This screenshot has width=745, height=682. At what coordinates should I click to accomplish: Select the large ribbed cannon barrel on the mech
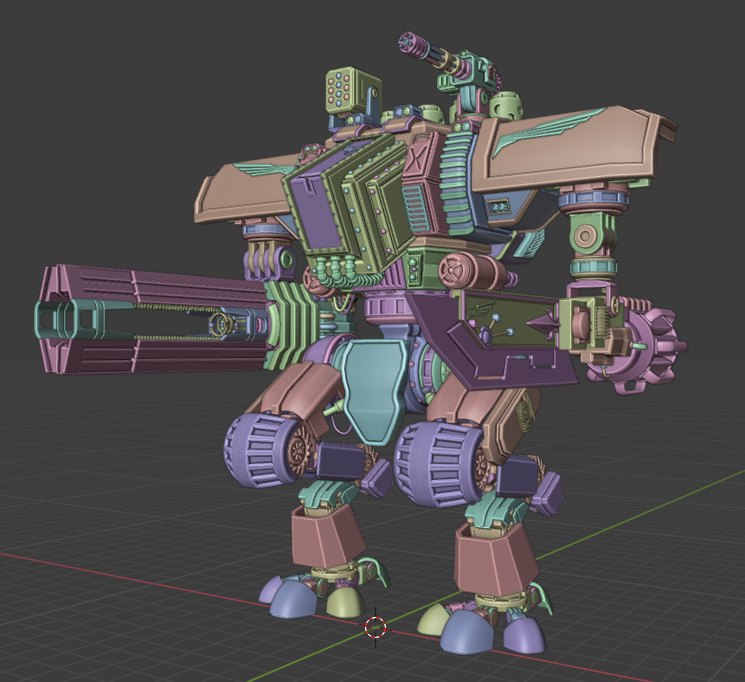(x=152, y=317)
